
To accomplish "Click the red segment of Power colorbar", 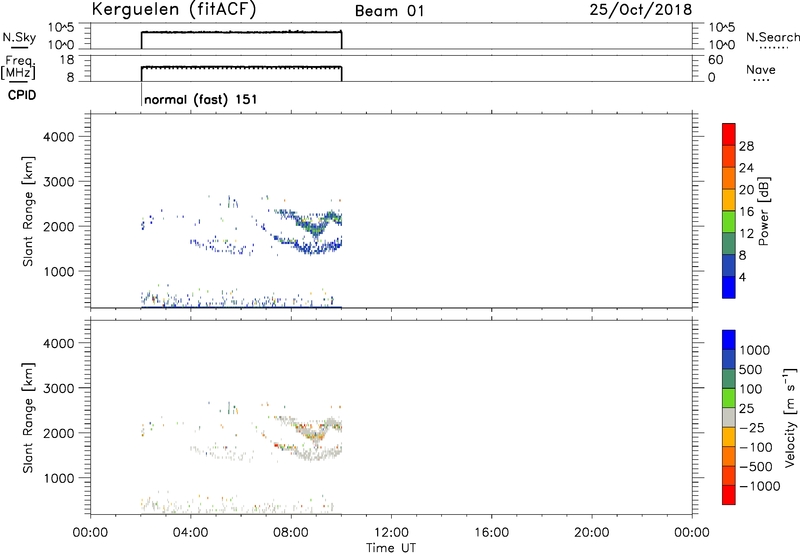I will pyautogui.click(x=729, y=134).
